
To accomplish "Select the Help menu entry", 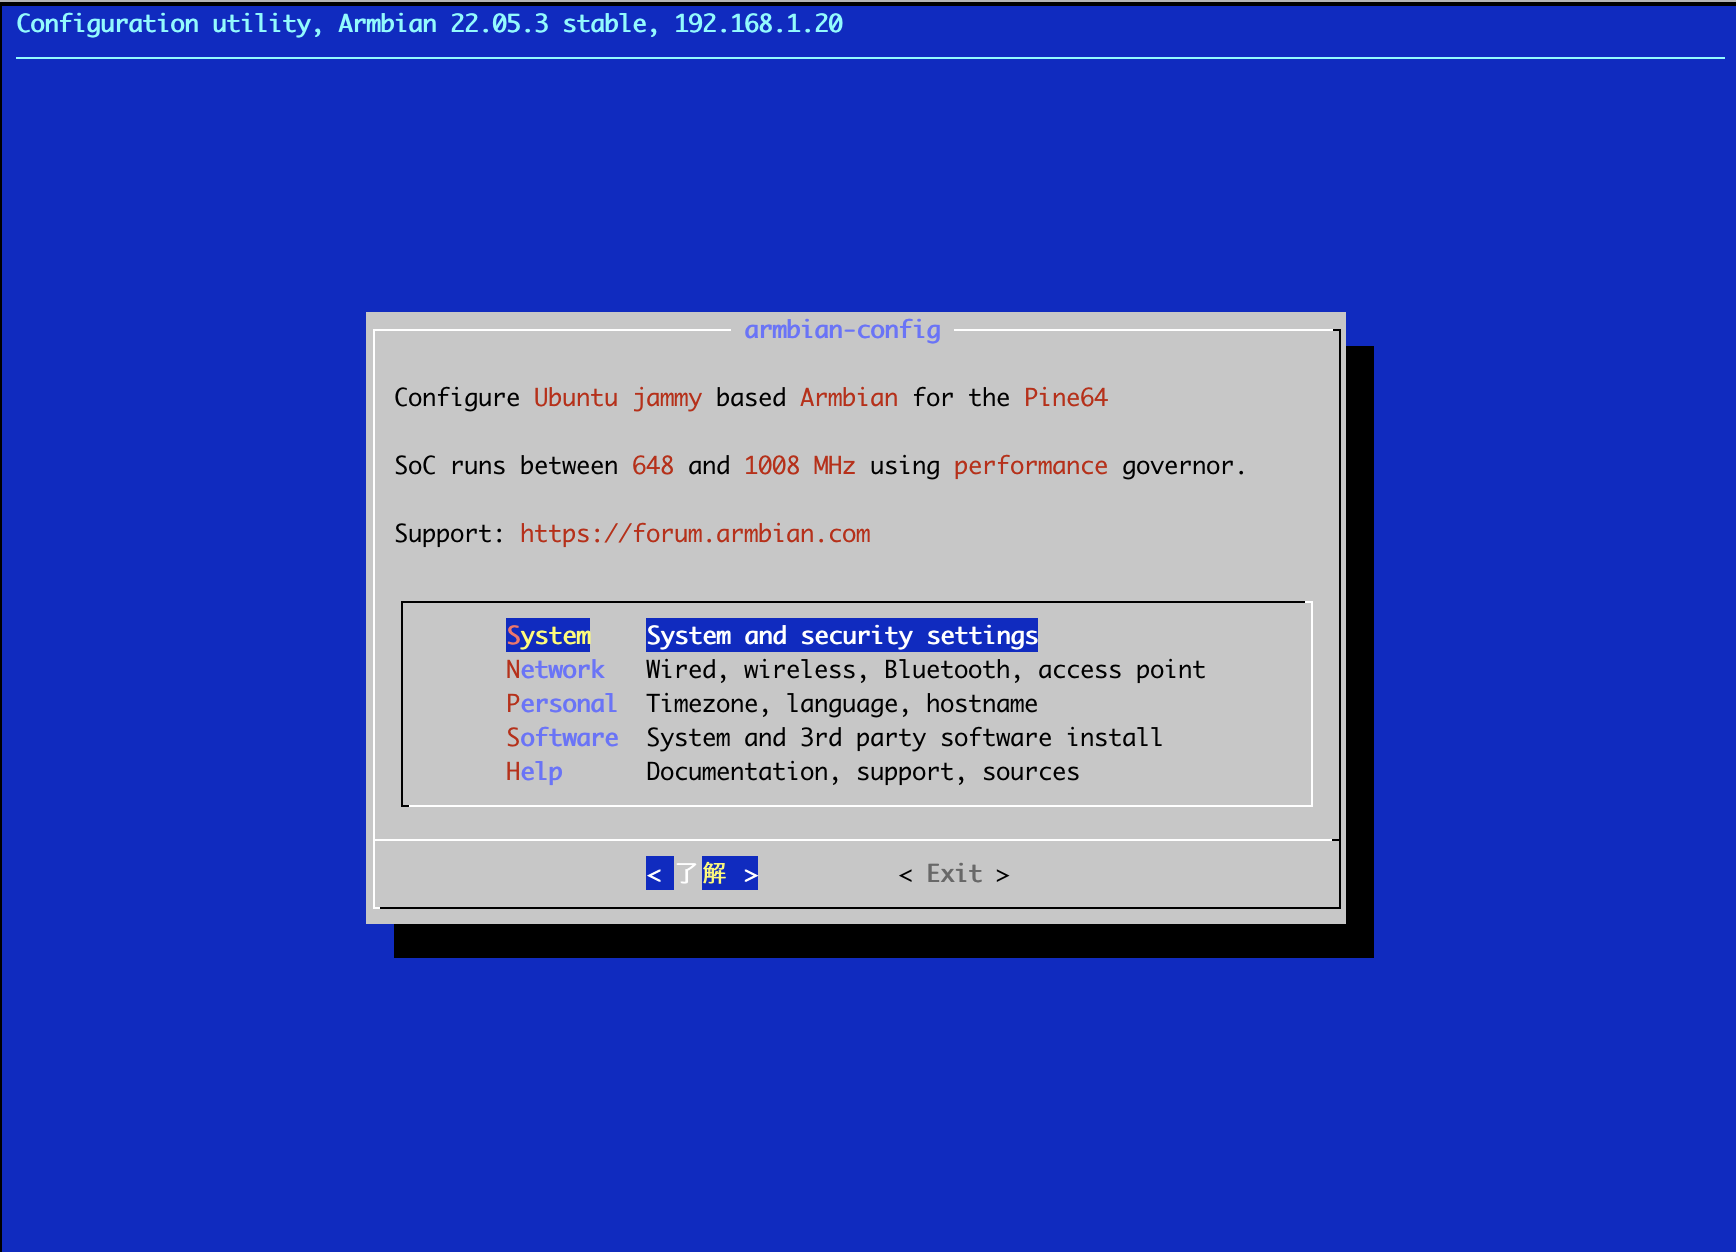I will pos(534,772).
